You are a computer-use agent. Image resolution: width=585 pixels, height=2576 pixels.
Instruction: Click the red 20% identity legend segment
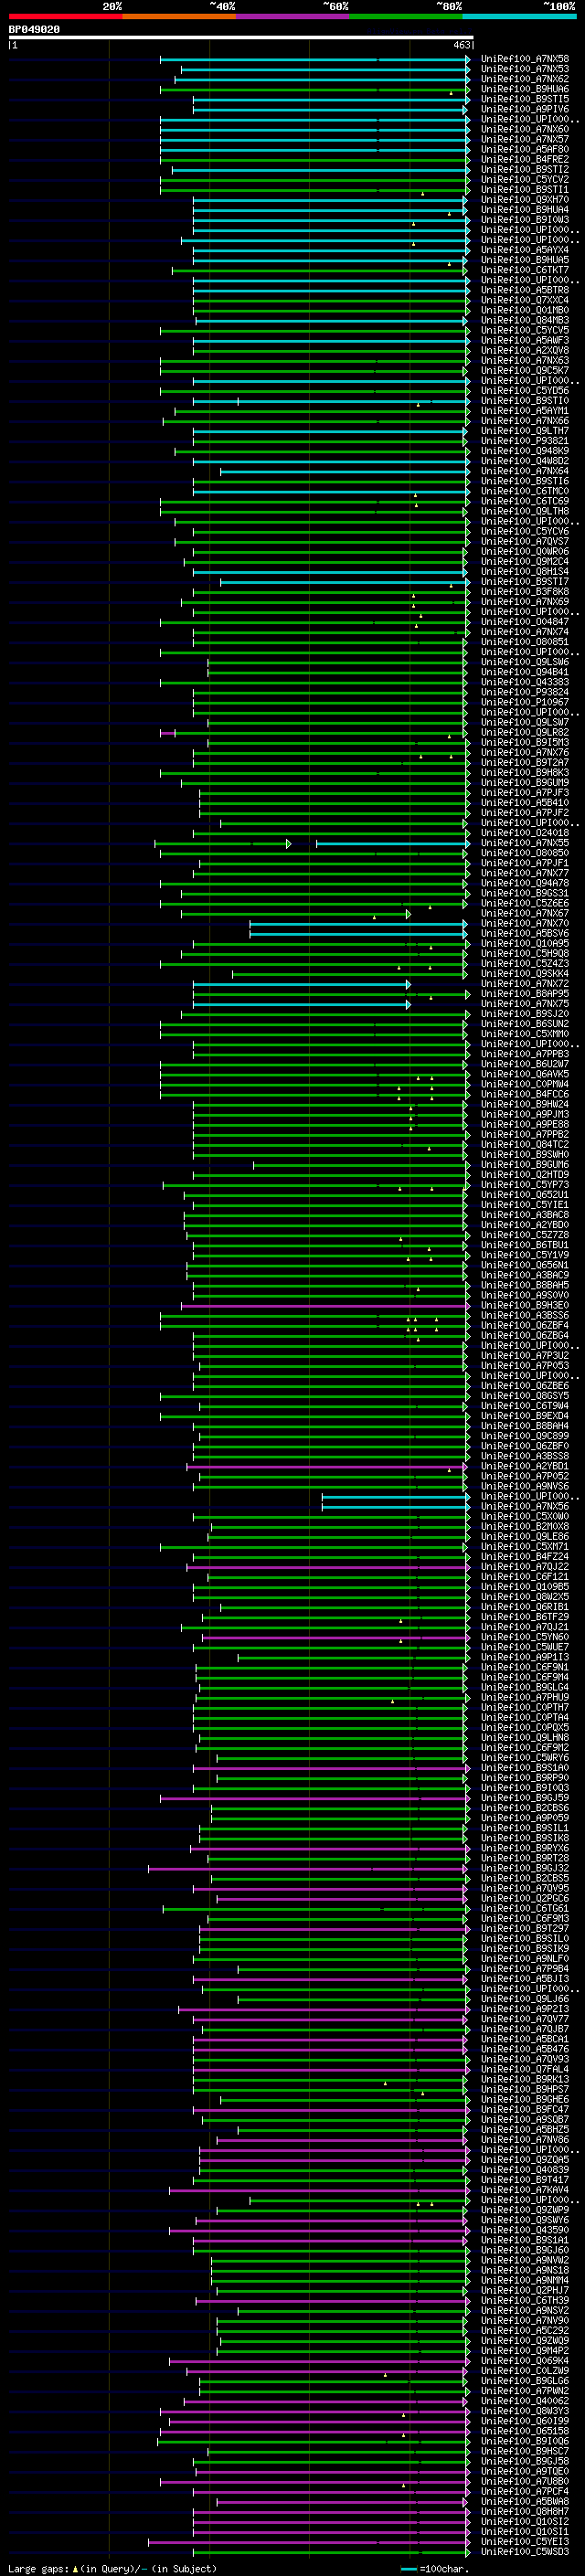[x=65, y=16]
